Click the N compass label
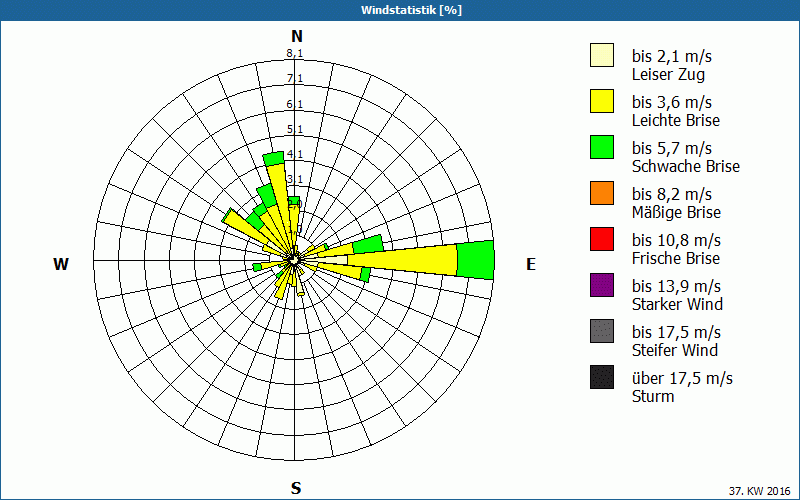 297,36
